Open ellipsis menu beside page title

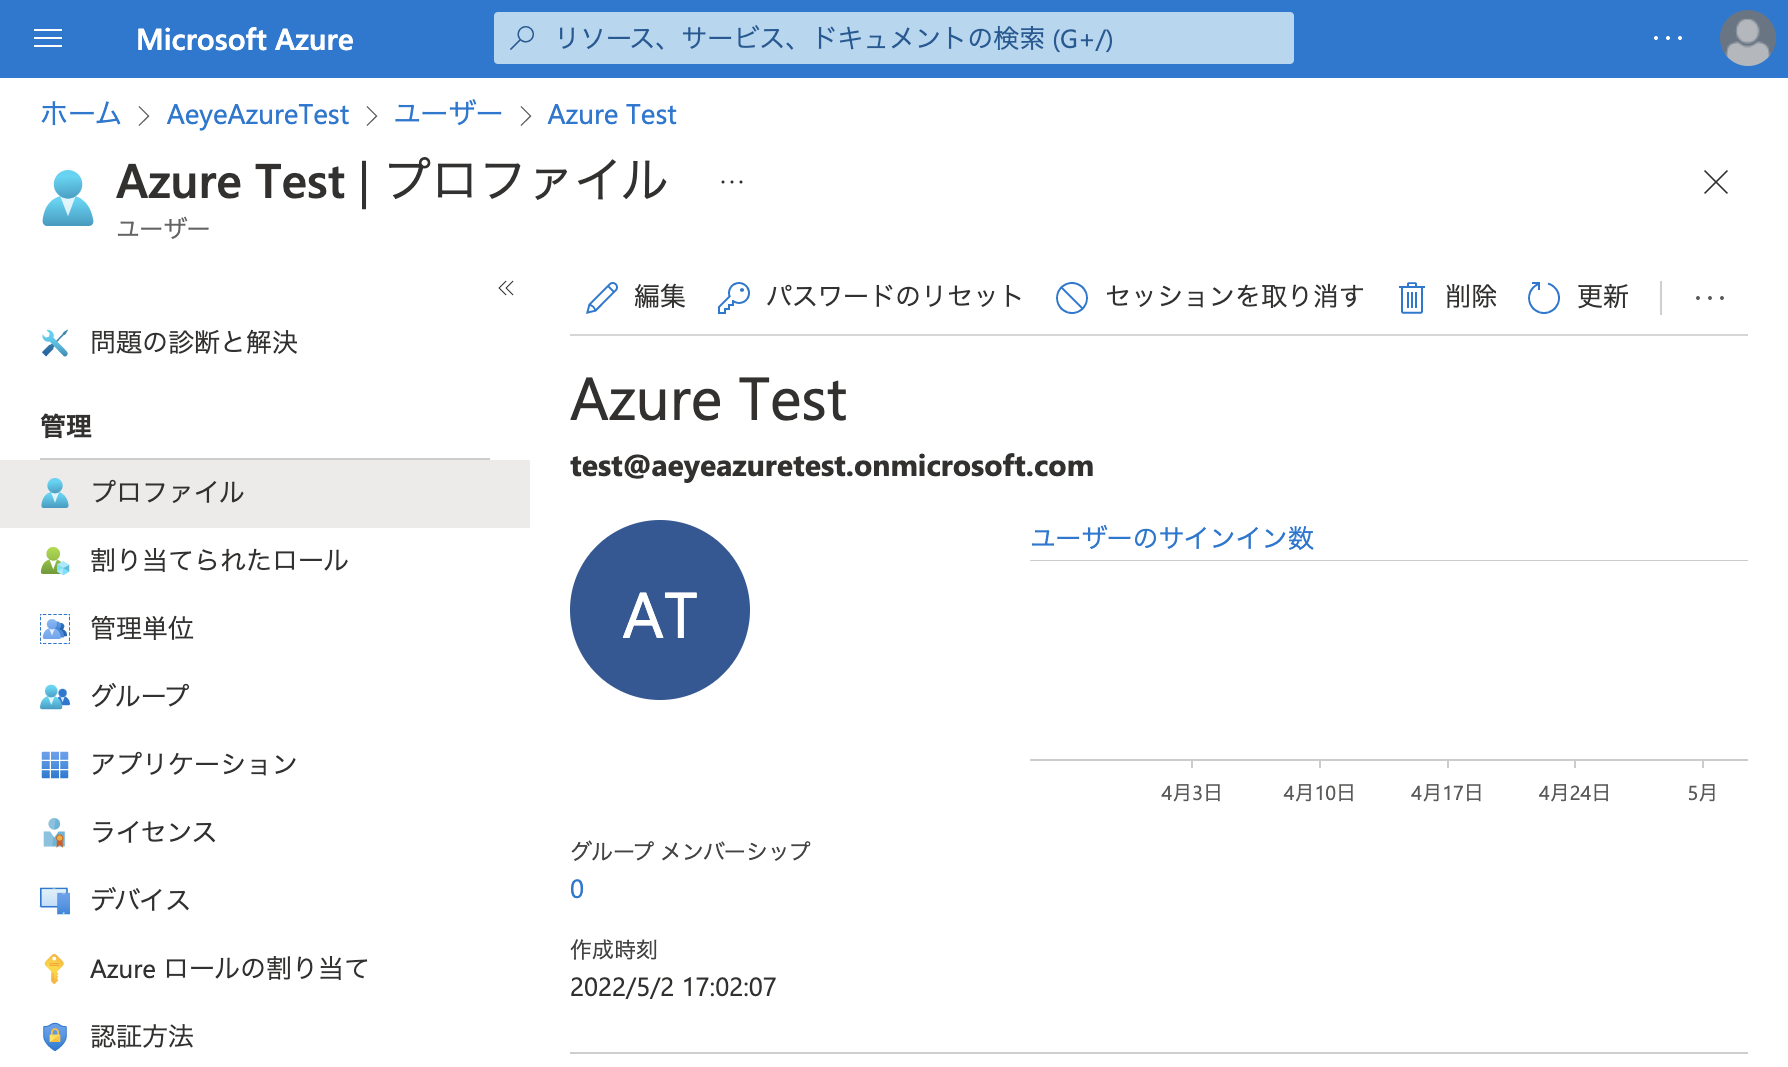(x=731, y=182)
